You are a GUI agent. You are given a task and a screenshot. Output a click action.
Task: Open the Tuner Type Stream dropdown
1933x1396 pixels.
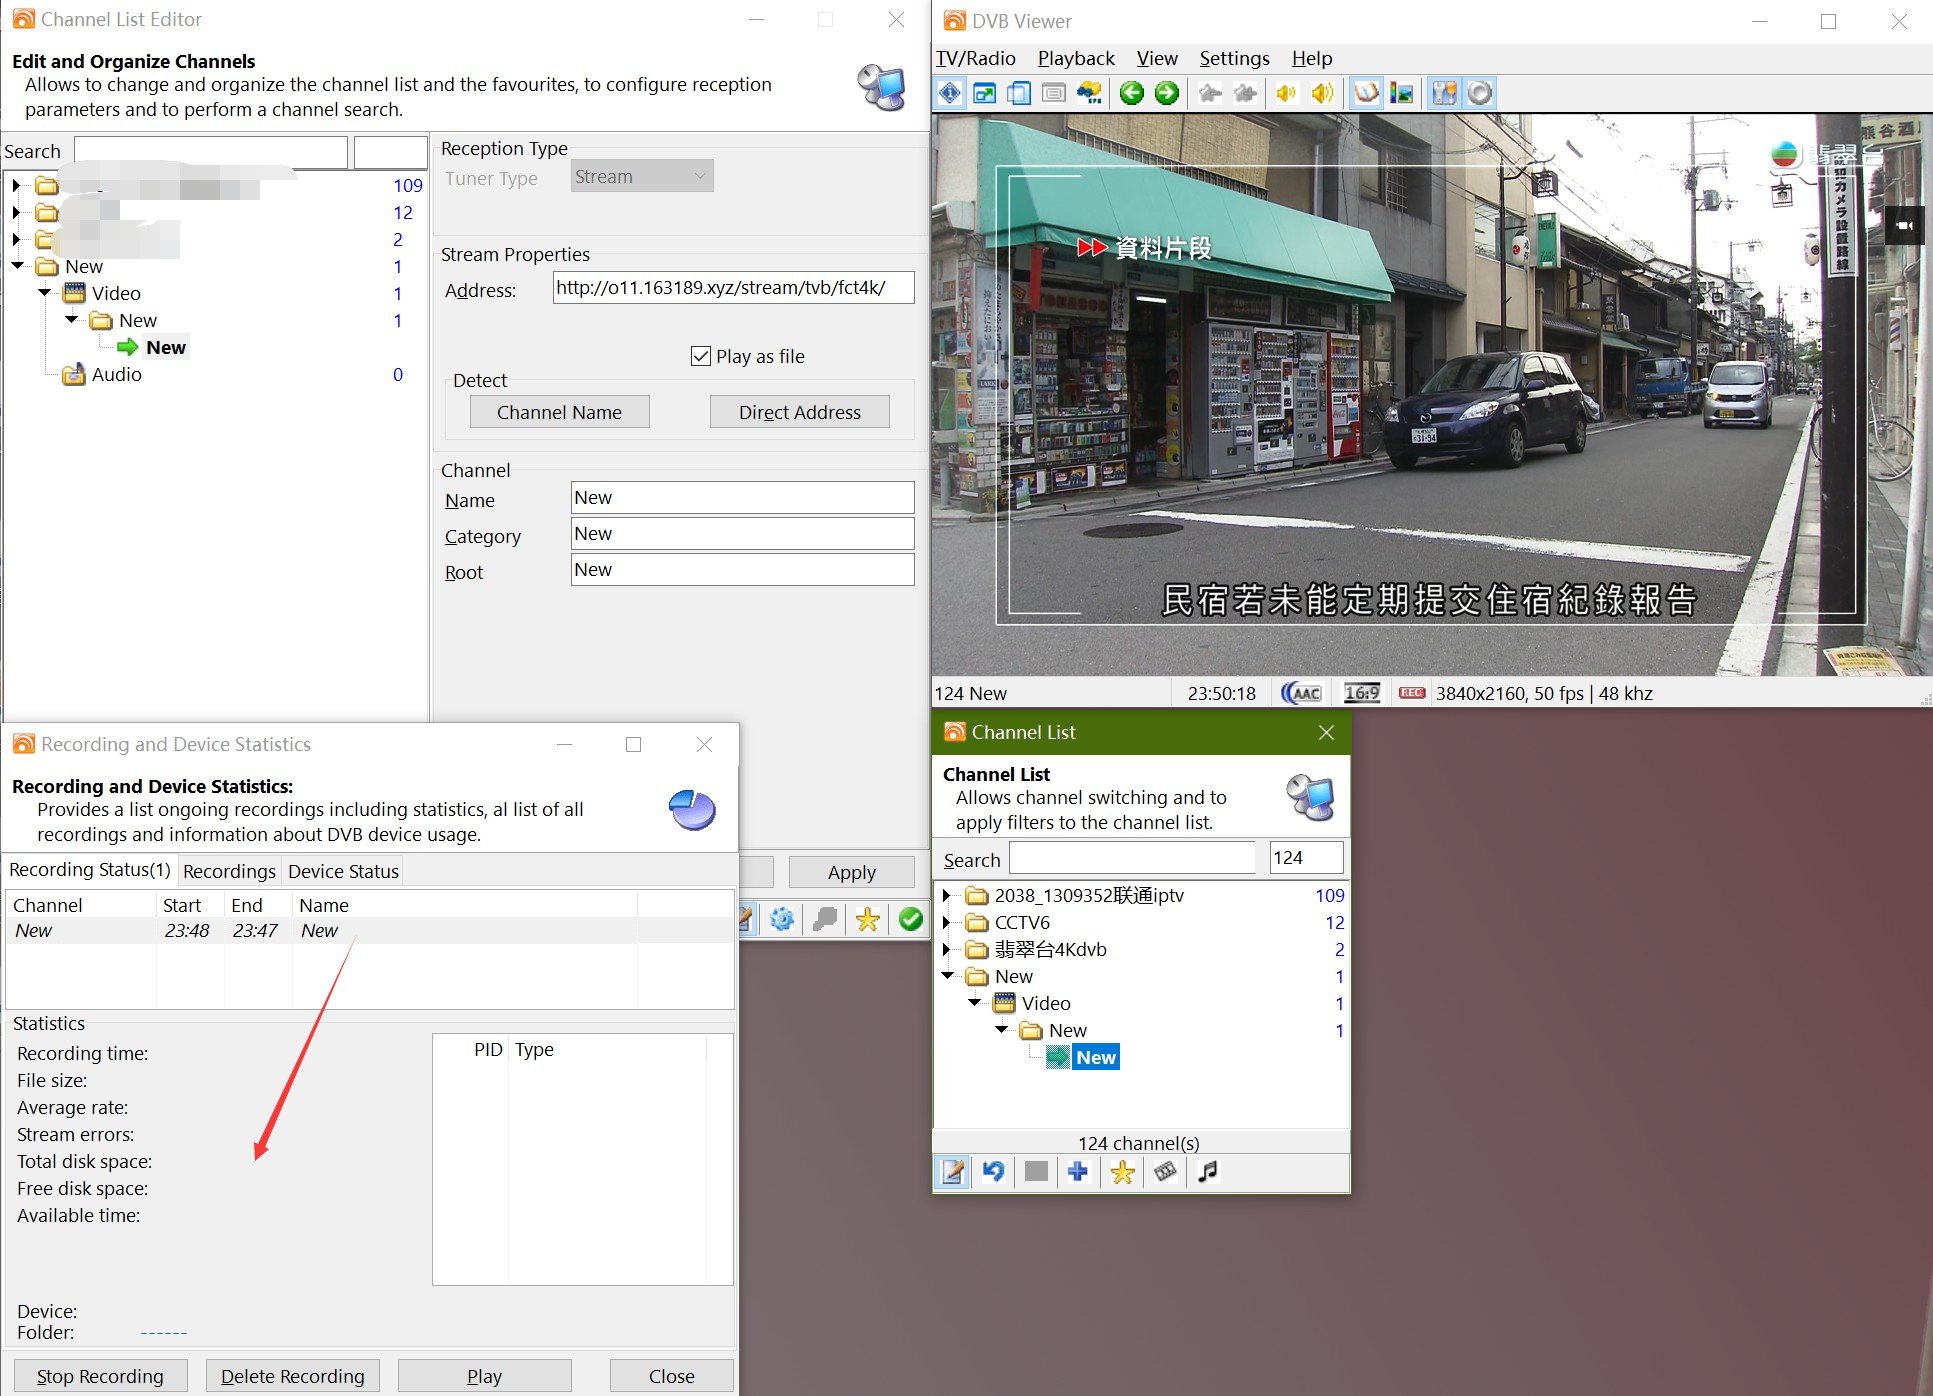point(642,177)
